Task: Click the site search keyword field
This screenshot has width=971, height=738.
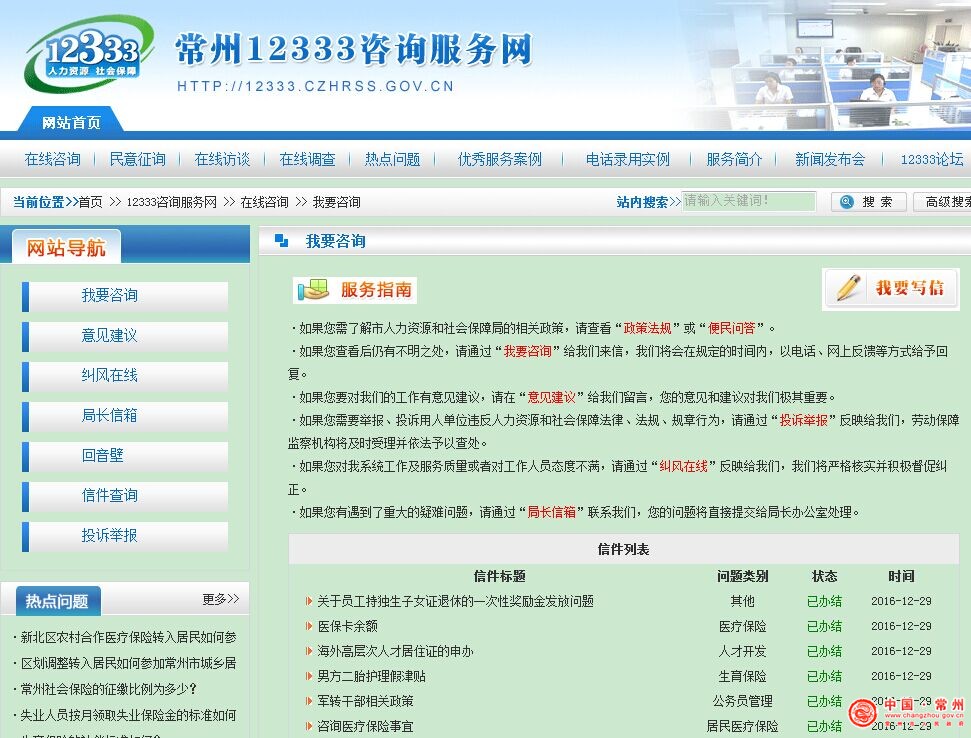Action: tap(747, 201)
